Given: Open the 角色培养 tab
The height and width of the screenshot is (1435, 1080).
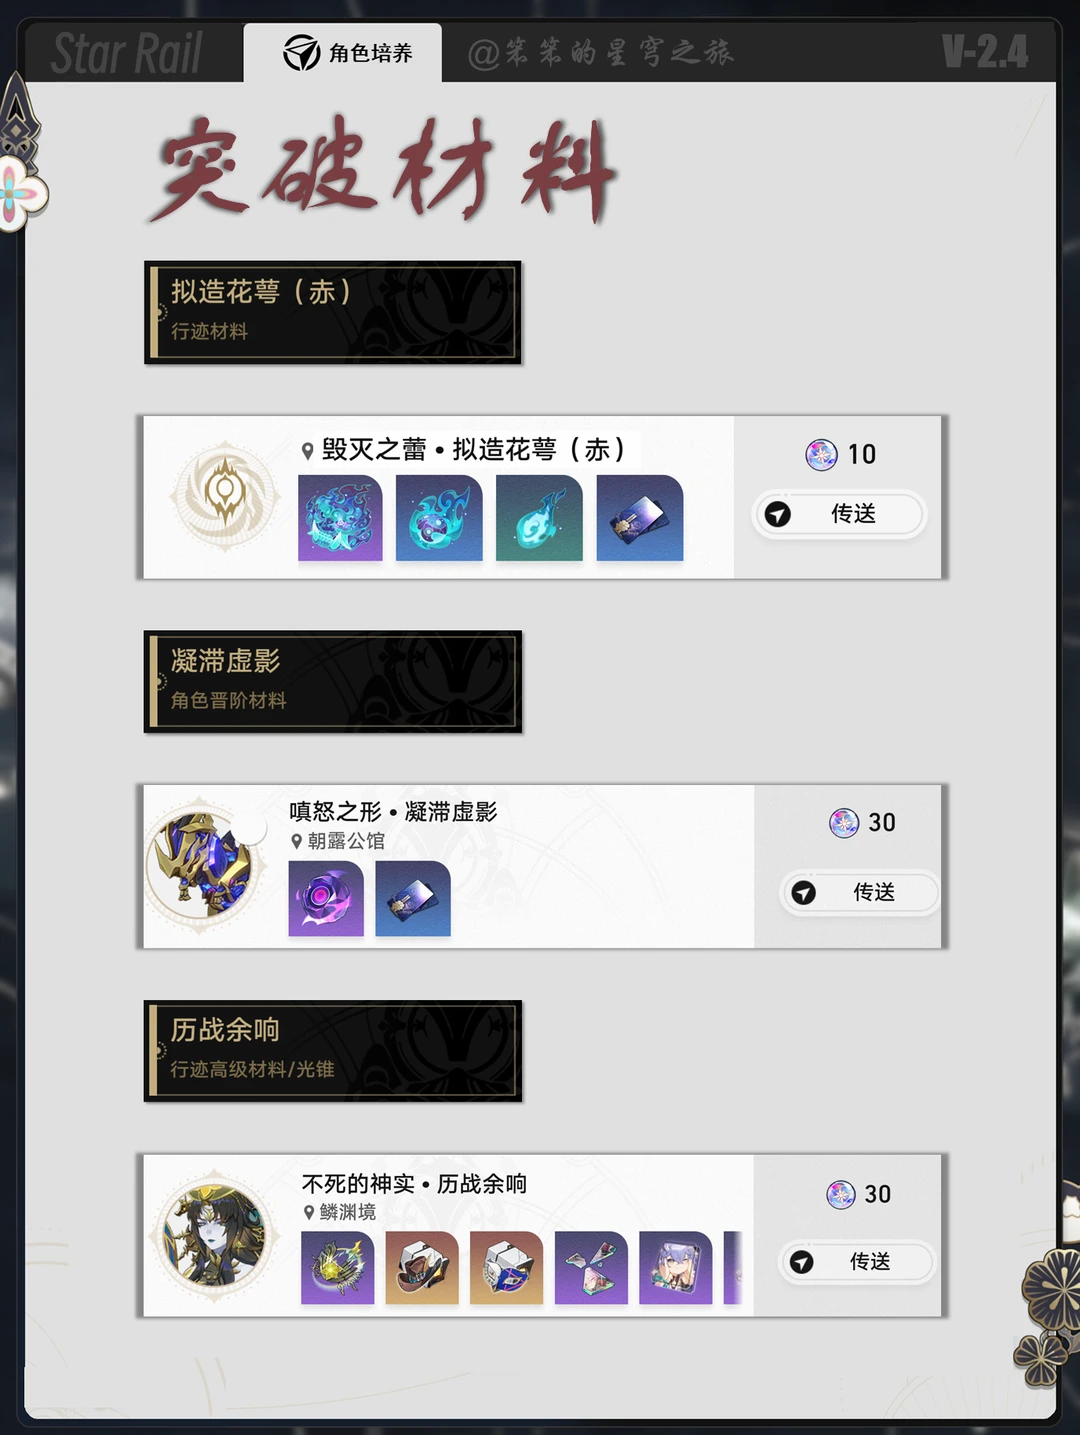Looking at the screenshot, I should coord(343,53).
